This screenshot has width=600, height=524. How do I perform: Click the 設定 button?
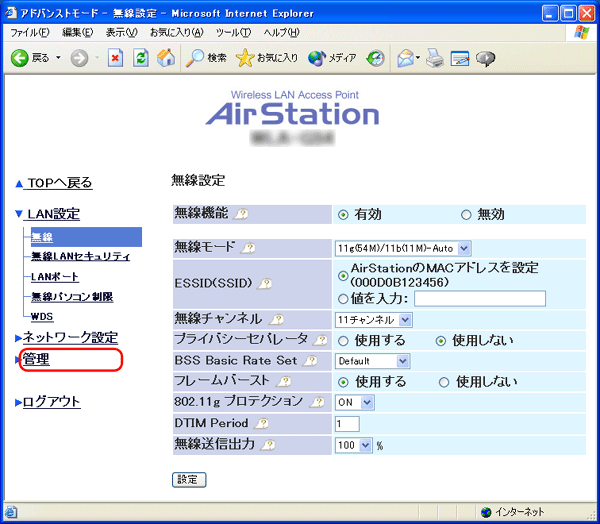(x=189, y=479)
